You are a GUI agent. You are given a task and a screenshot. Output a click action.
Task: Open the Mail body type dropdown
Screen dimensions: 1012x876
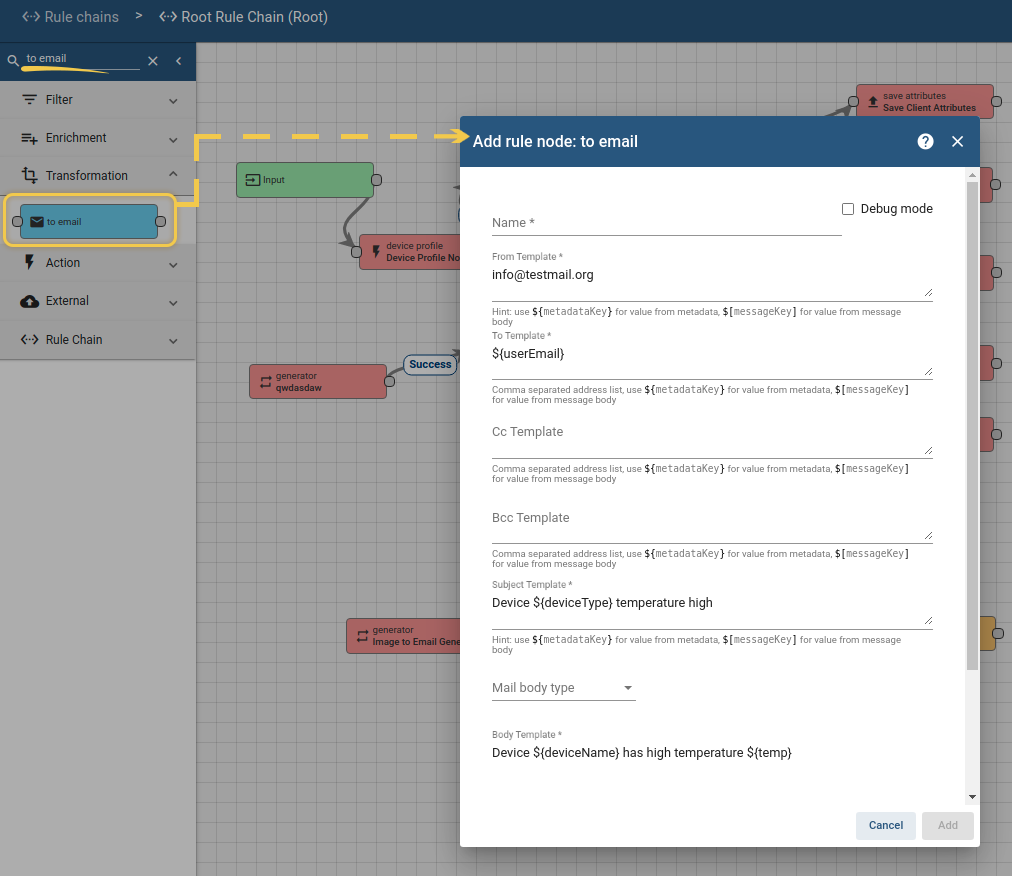[563, 688]
